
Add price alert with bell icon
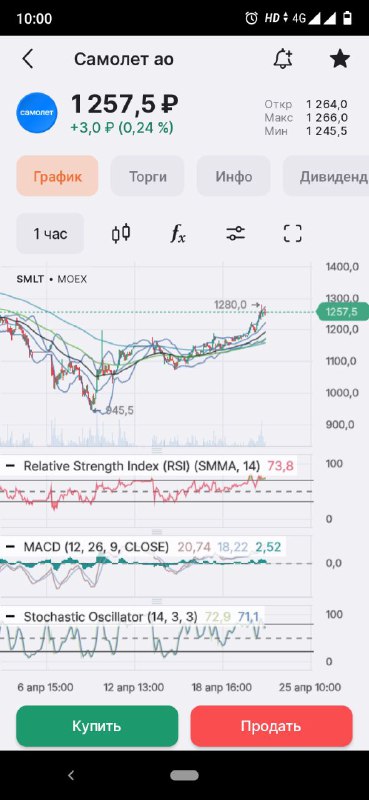[283, 59]
